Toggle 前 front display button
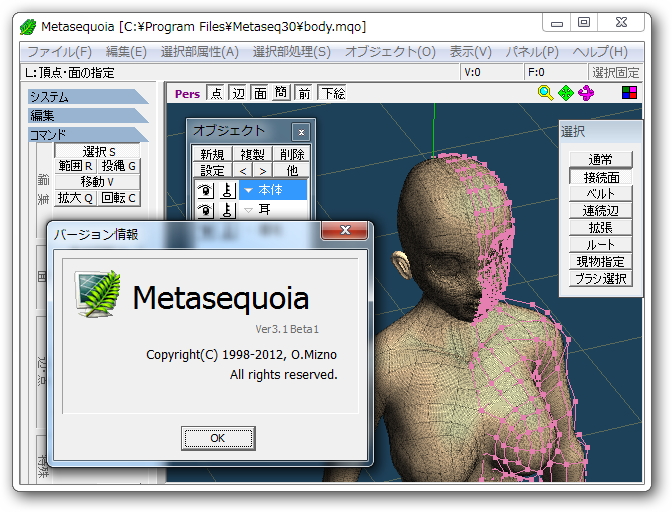This screenshot has height=512, width=672. pyautogui.click(x=304, y=93)
